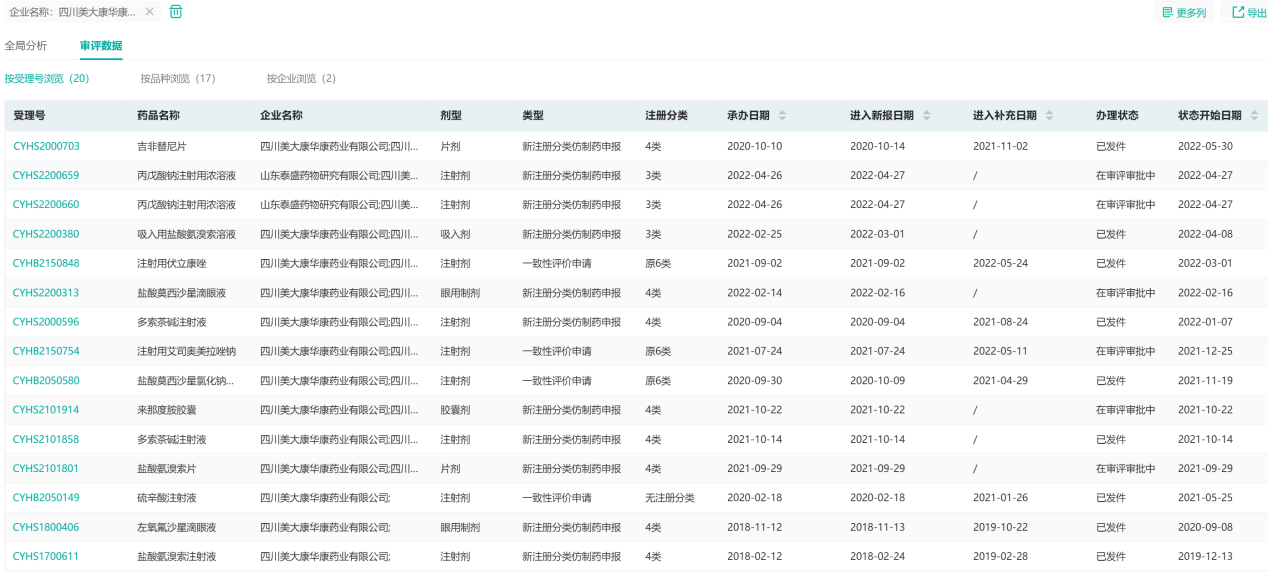The height and width of the screenshot is (579, 1268).
Task: Click the 剂型 column header
Action: [451, 116]
